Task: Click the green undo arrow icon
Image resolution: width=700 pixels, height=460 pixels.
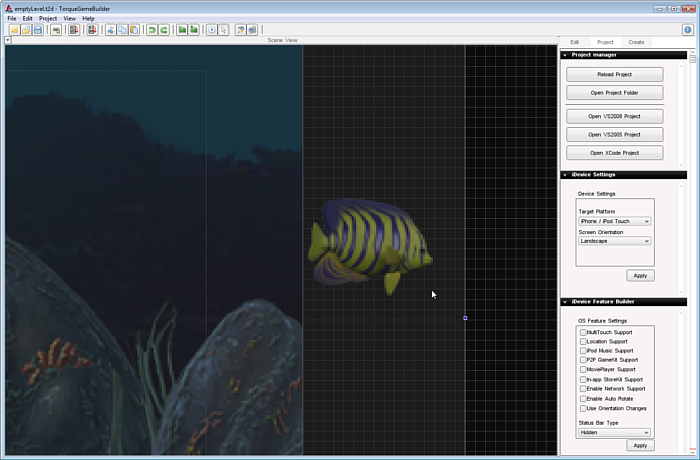Action: 152,30
